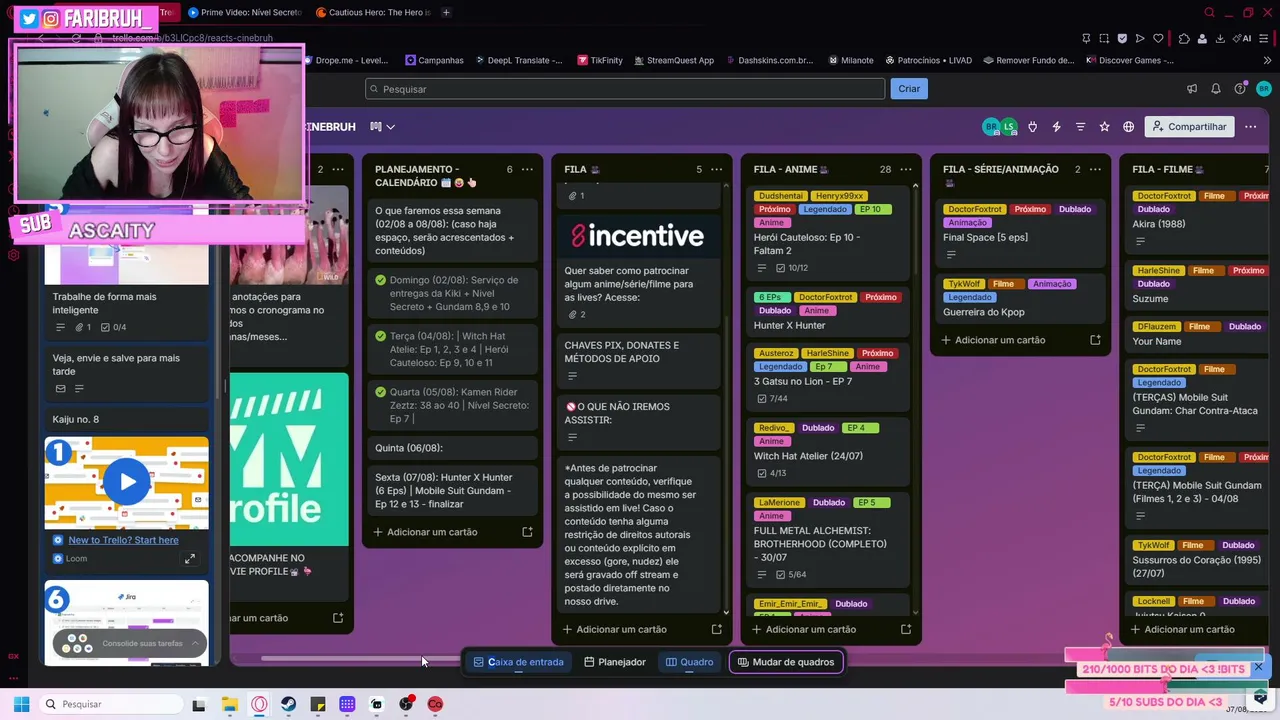
Task: Create card from template in FILA - ANIME
Action: tap(906, 629)
